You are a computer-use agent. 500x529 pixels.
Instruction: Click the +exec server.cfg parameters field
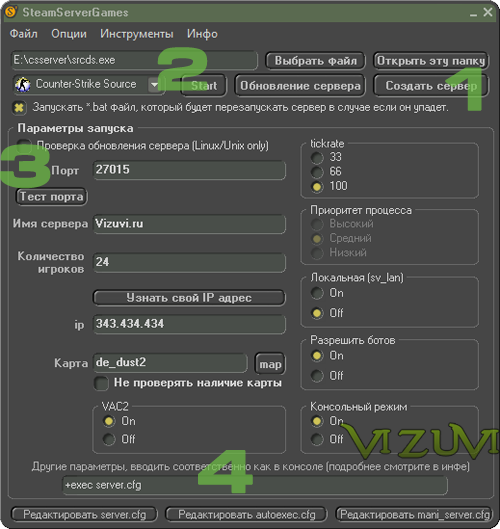coord(255,485)
